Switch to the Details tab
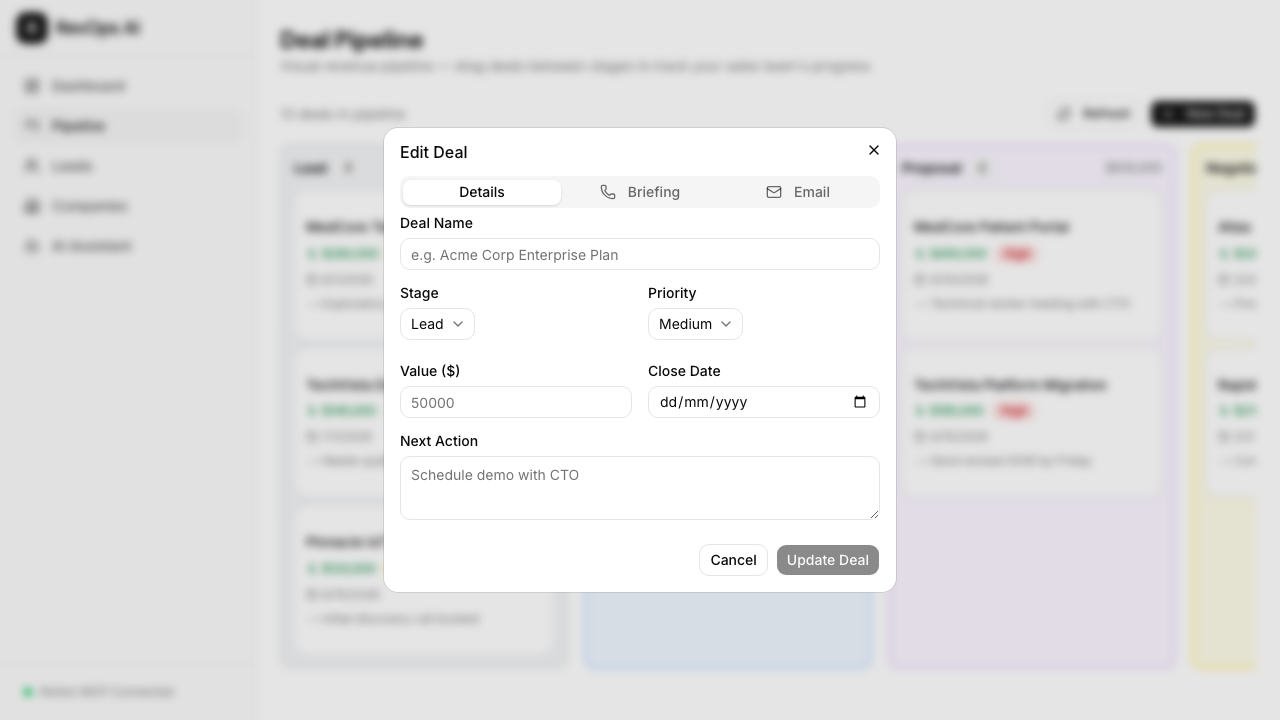The image size is (1280, 720). point(482,192)
